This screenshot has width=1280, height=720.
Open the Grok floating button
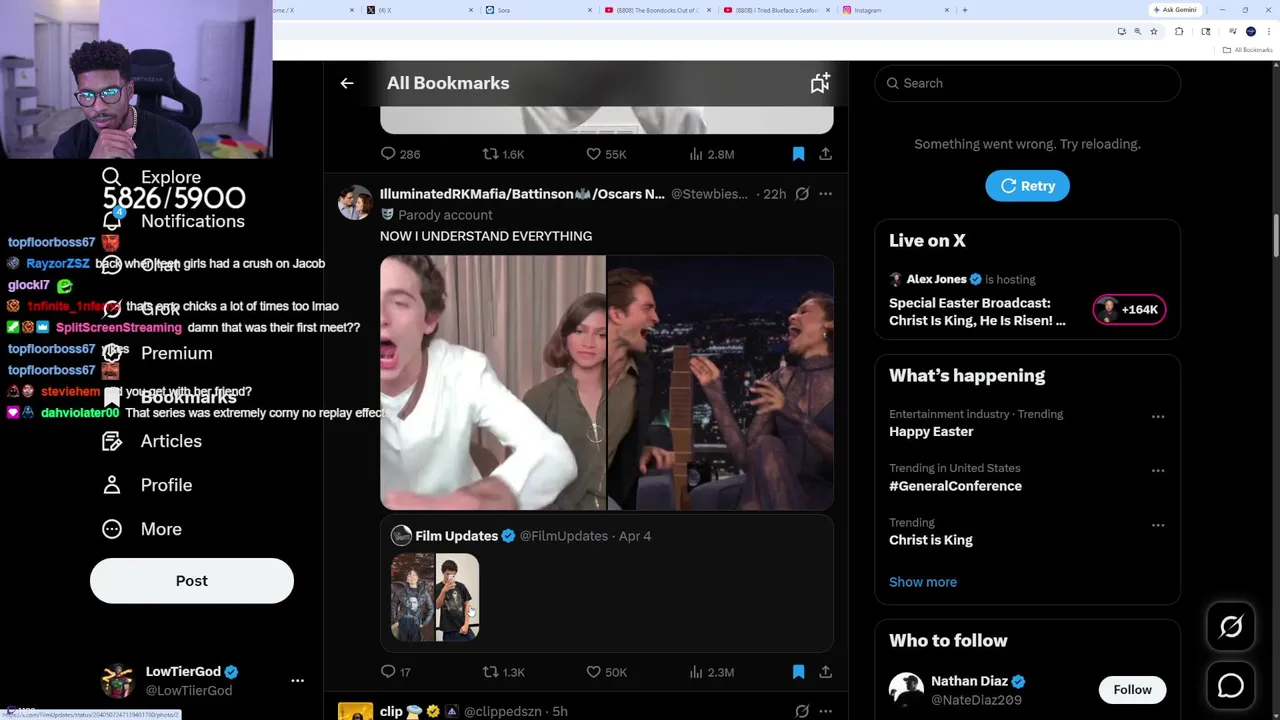pyautogui.click(x=1231, y=627)
